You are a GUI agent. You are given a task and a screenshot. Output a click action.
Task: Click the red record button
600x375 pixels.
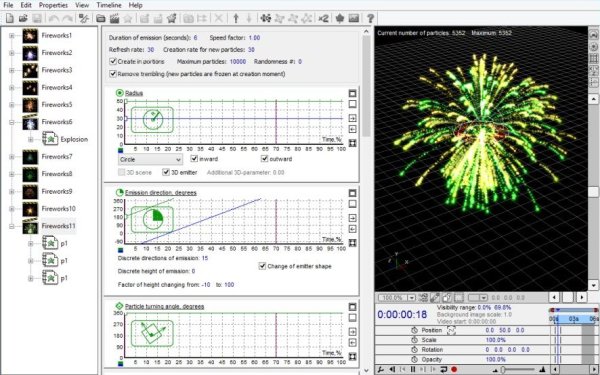(454, 370)
